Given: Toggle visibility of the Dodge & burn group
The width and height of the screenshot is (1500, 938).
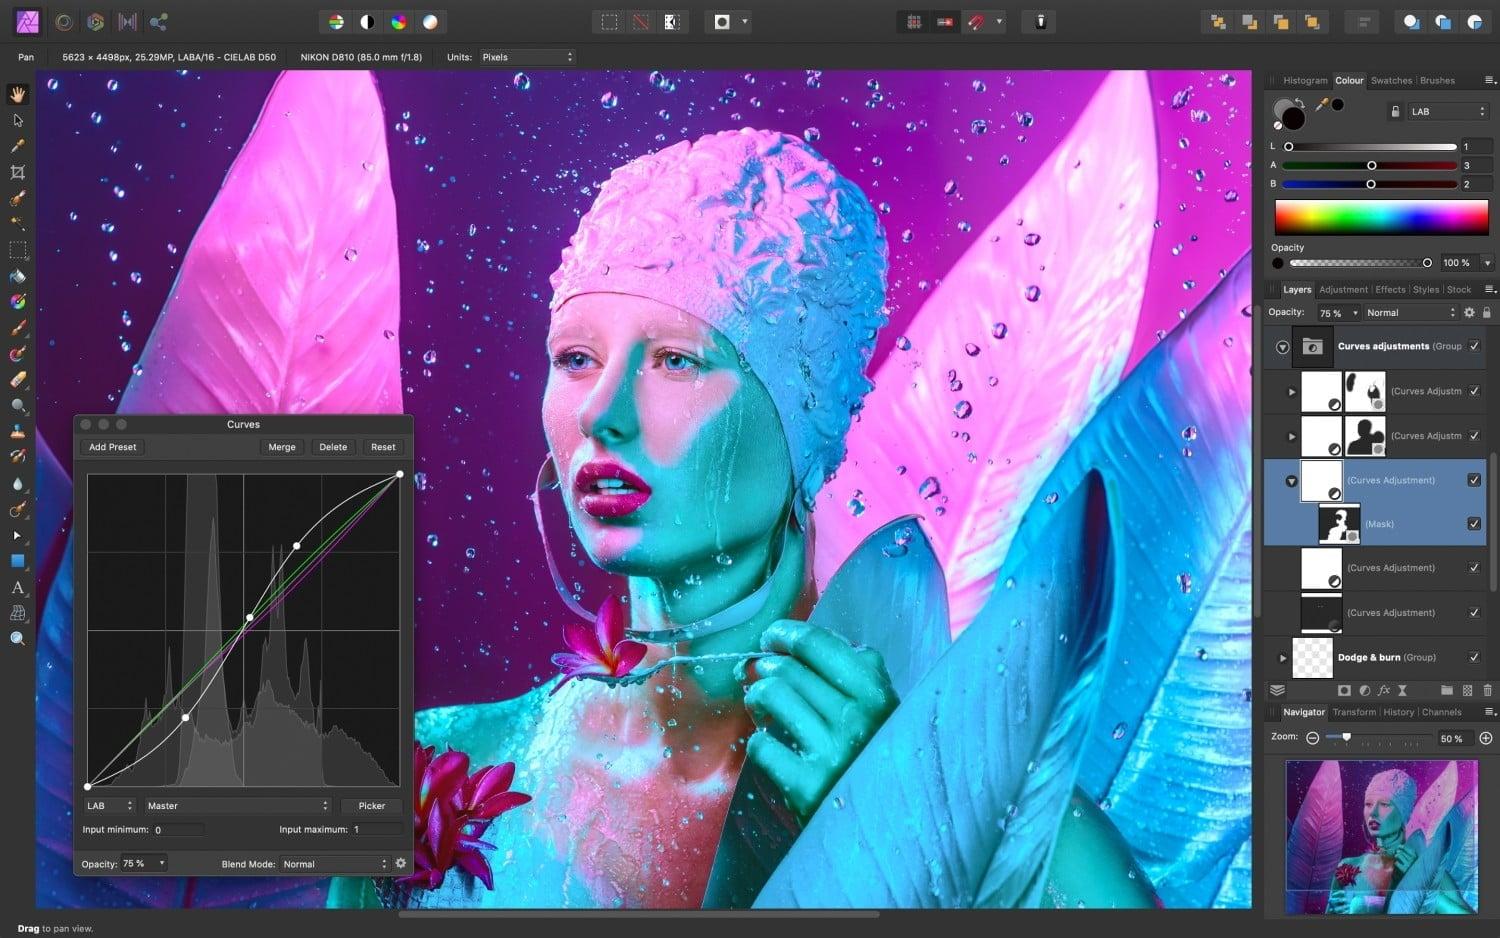Looking at the screenshot, I should [1474, 658].
